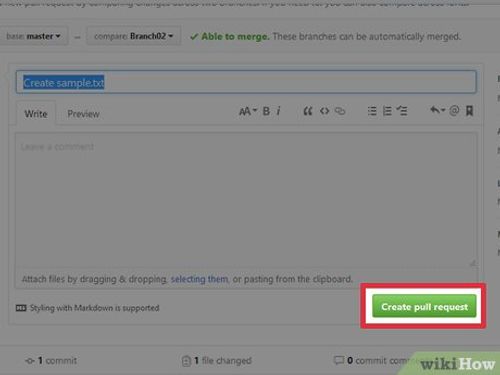Image resolution: width=500 pixels, height=375 pixels.
Task: Click the bookmark reference icon
Action: tap(469, 111)
